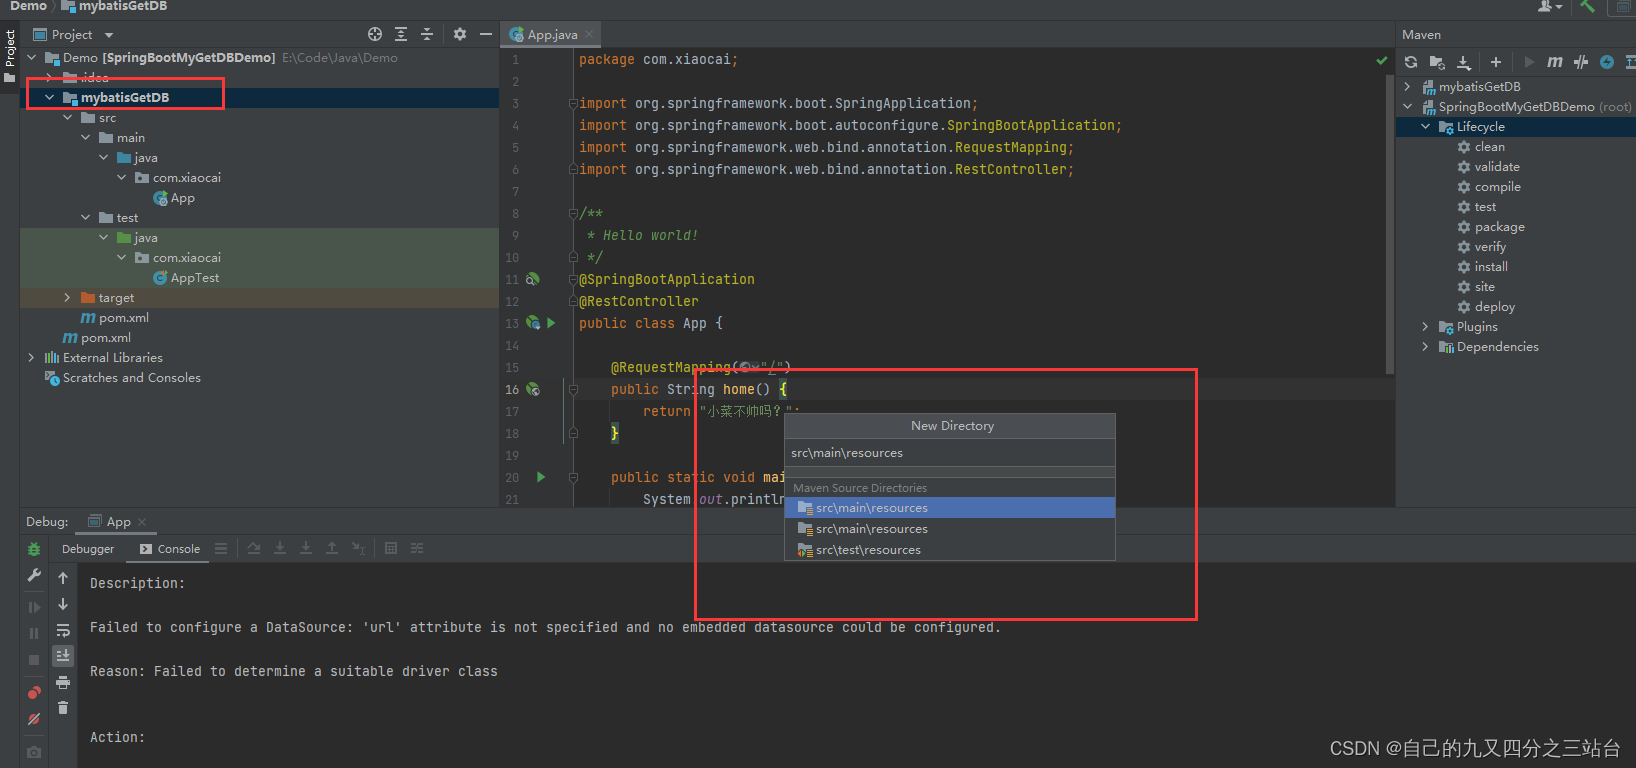Reload all Maven projects
This screenshot has height=768, width=1636.
click(1411, 62)
